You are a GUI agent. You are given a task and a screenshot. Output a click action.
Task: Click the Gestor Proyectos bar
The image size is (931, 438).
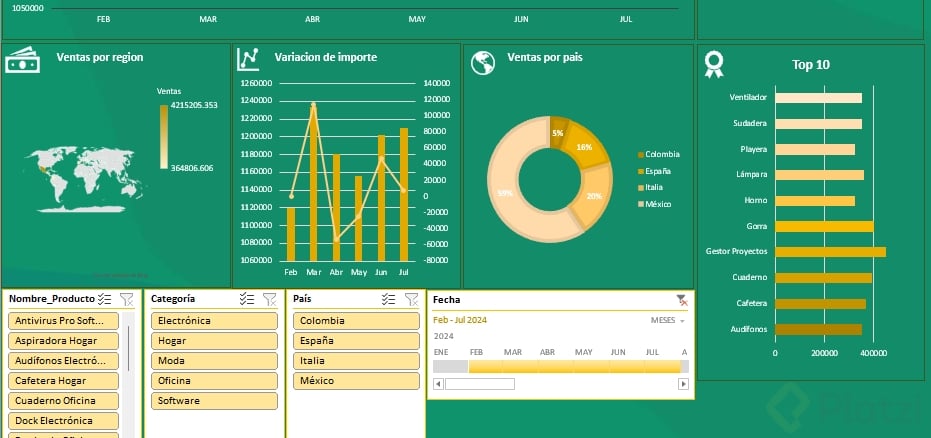(x=830, y=252)
